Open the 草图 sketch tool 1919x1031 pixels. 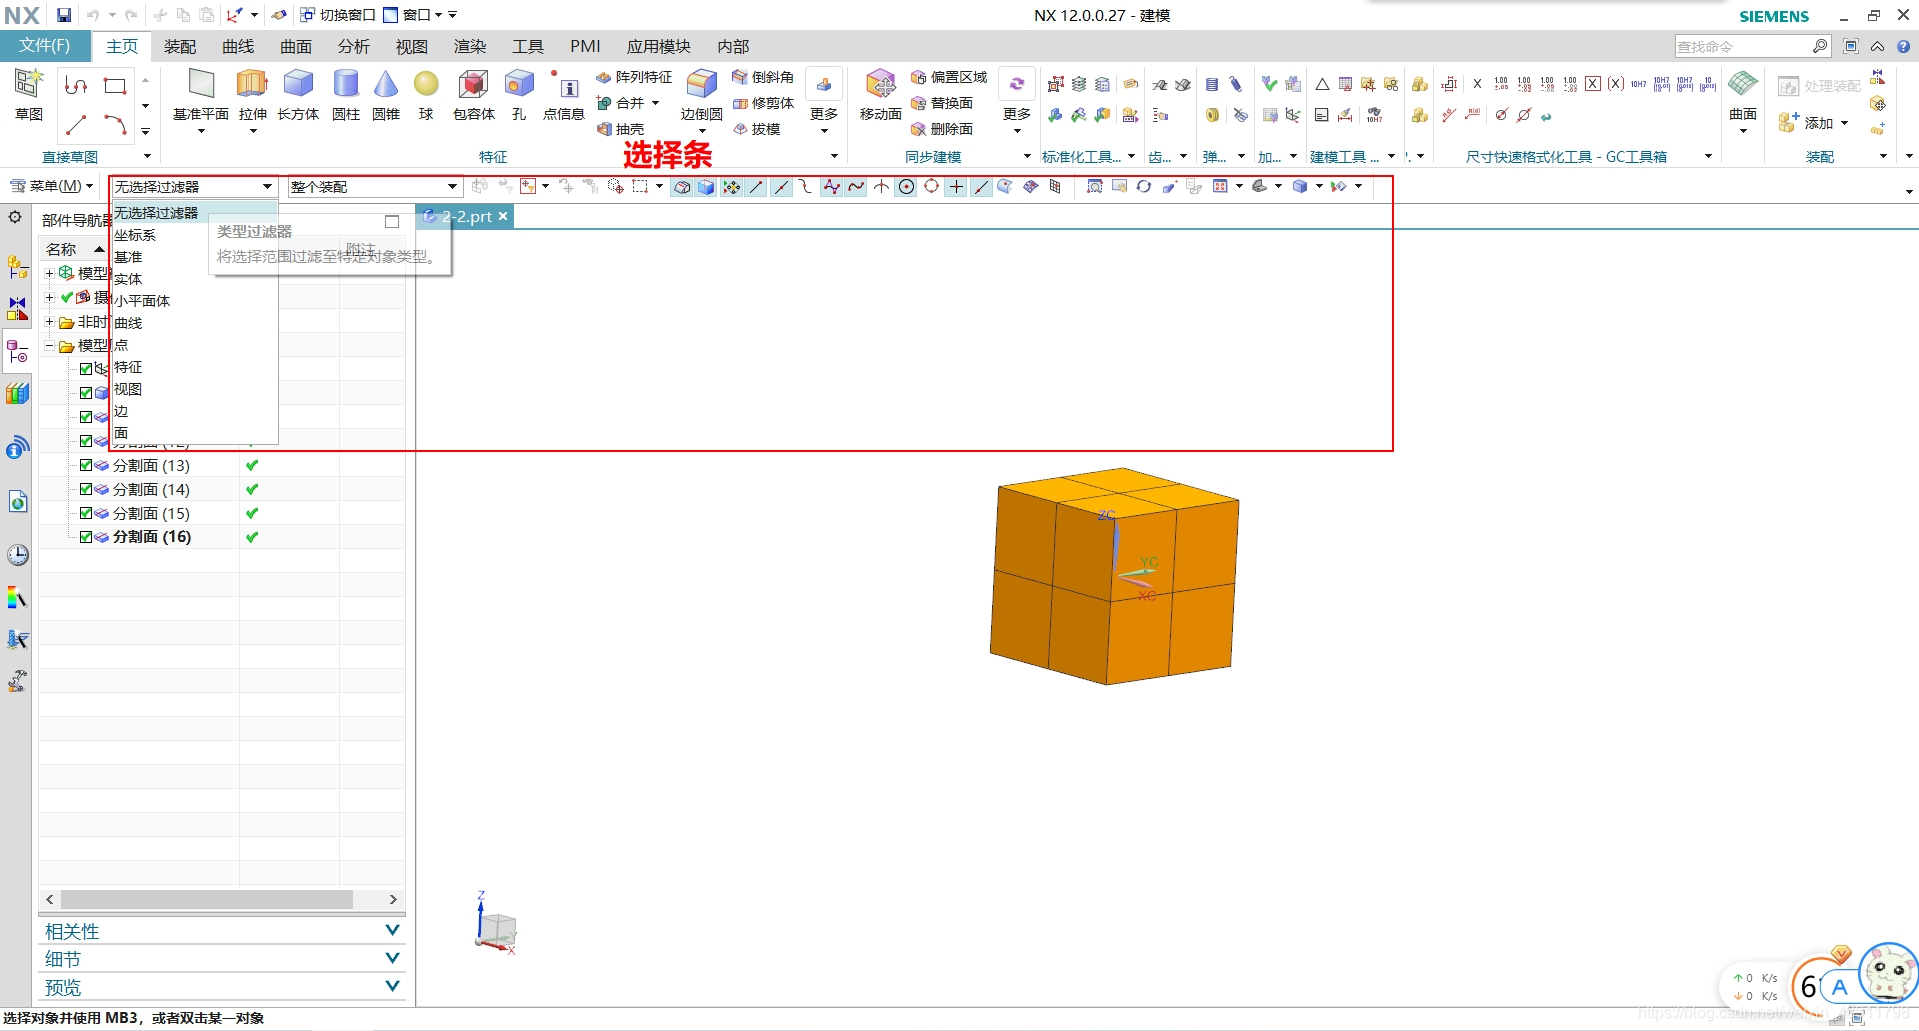(28, 94)
